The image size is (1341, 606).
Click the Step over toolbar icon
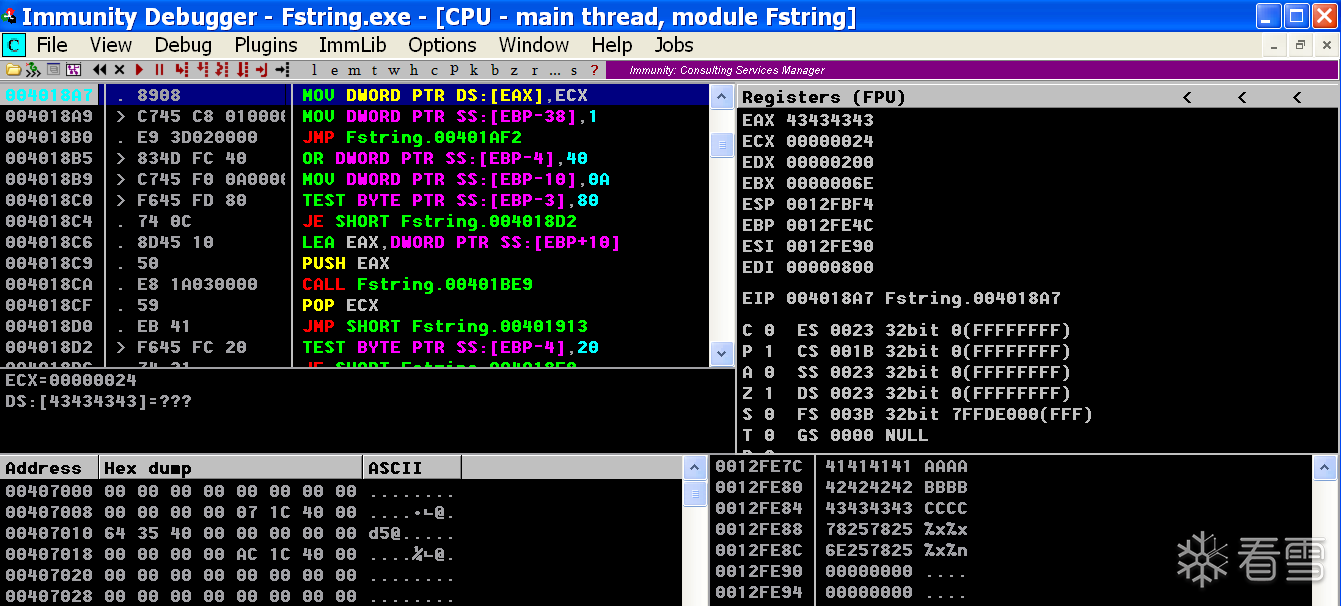click(x=202, y=70)
